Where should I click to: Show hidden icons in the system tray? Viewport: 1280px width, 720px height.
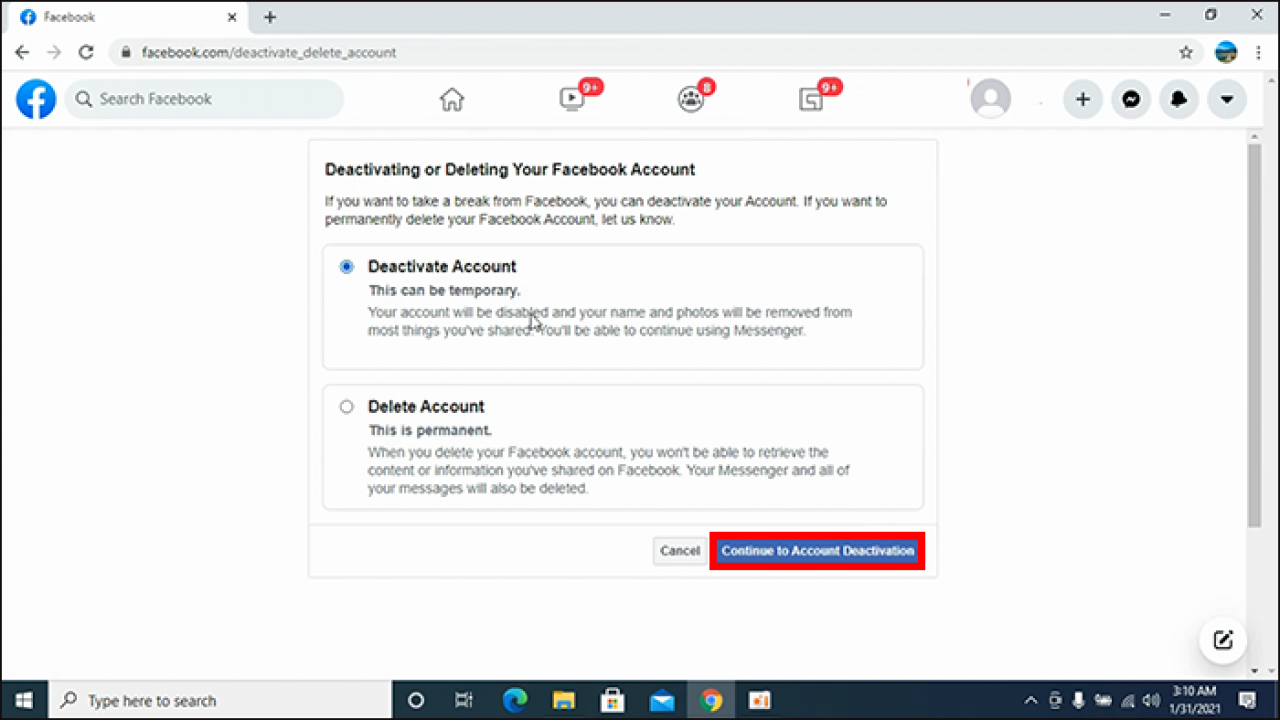[x=1030, y=700]
